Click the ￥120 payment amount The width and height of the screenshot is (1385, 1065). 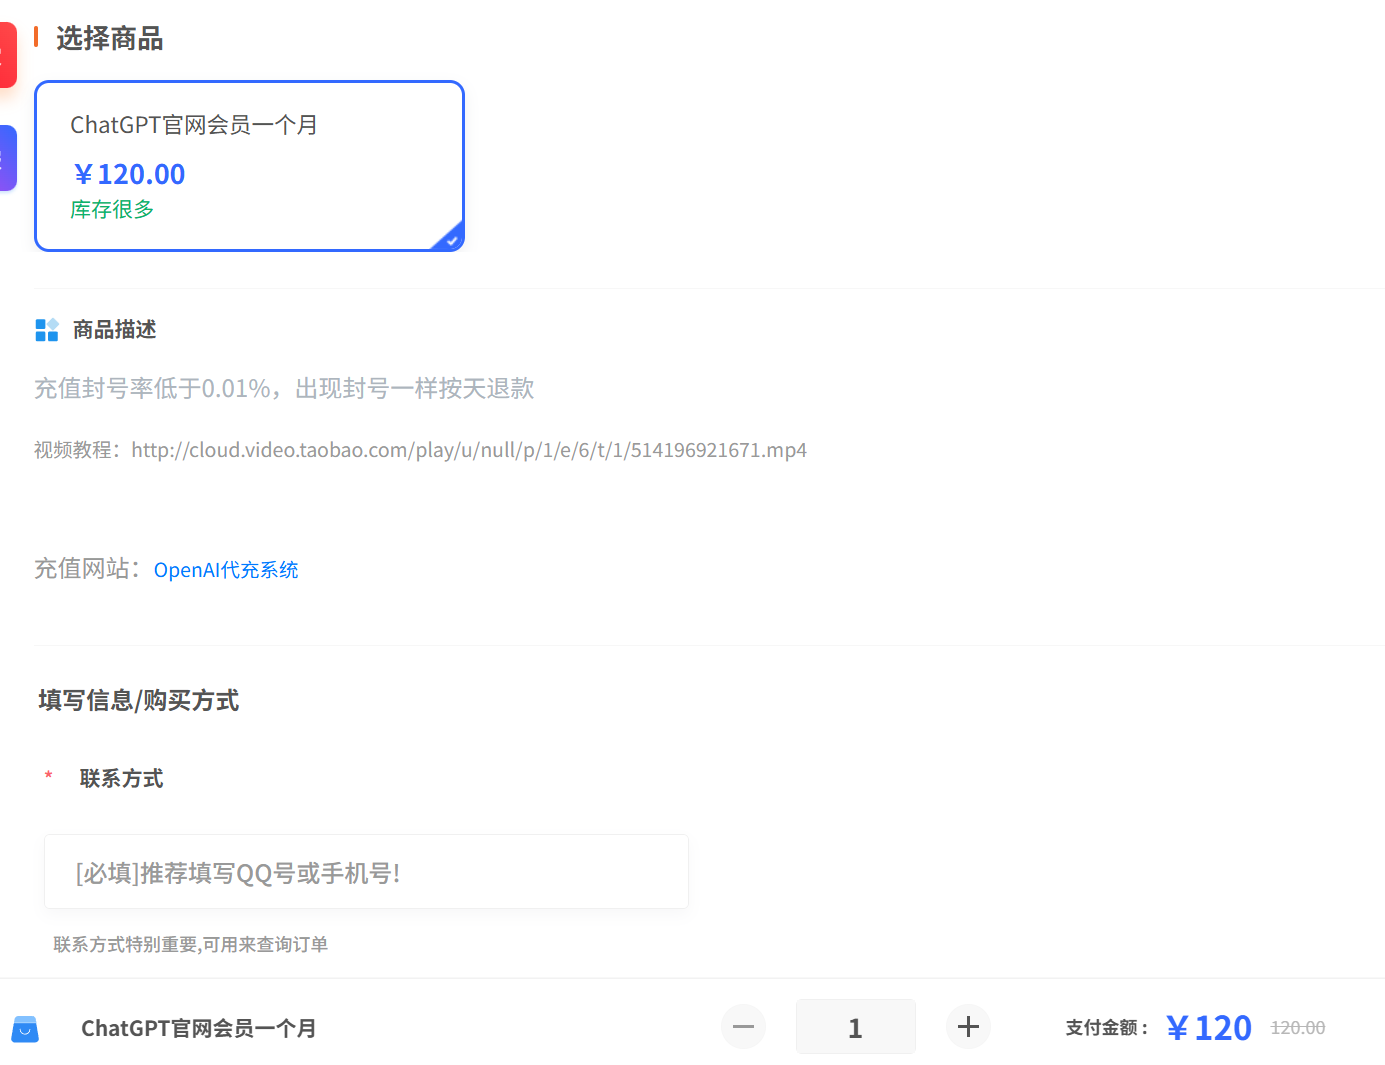[x=1209, y=1028]
